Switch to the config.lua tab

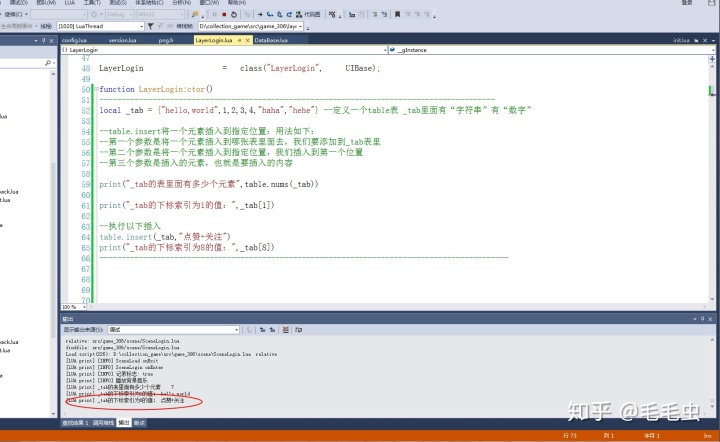(x=74, y=40)
